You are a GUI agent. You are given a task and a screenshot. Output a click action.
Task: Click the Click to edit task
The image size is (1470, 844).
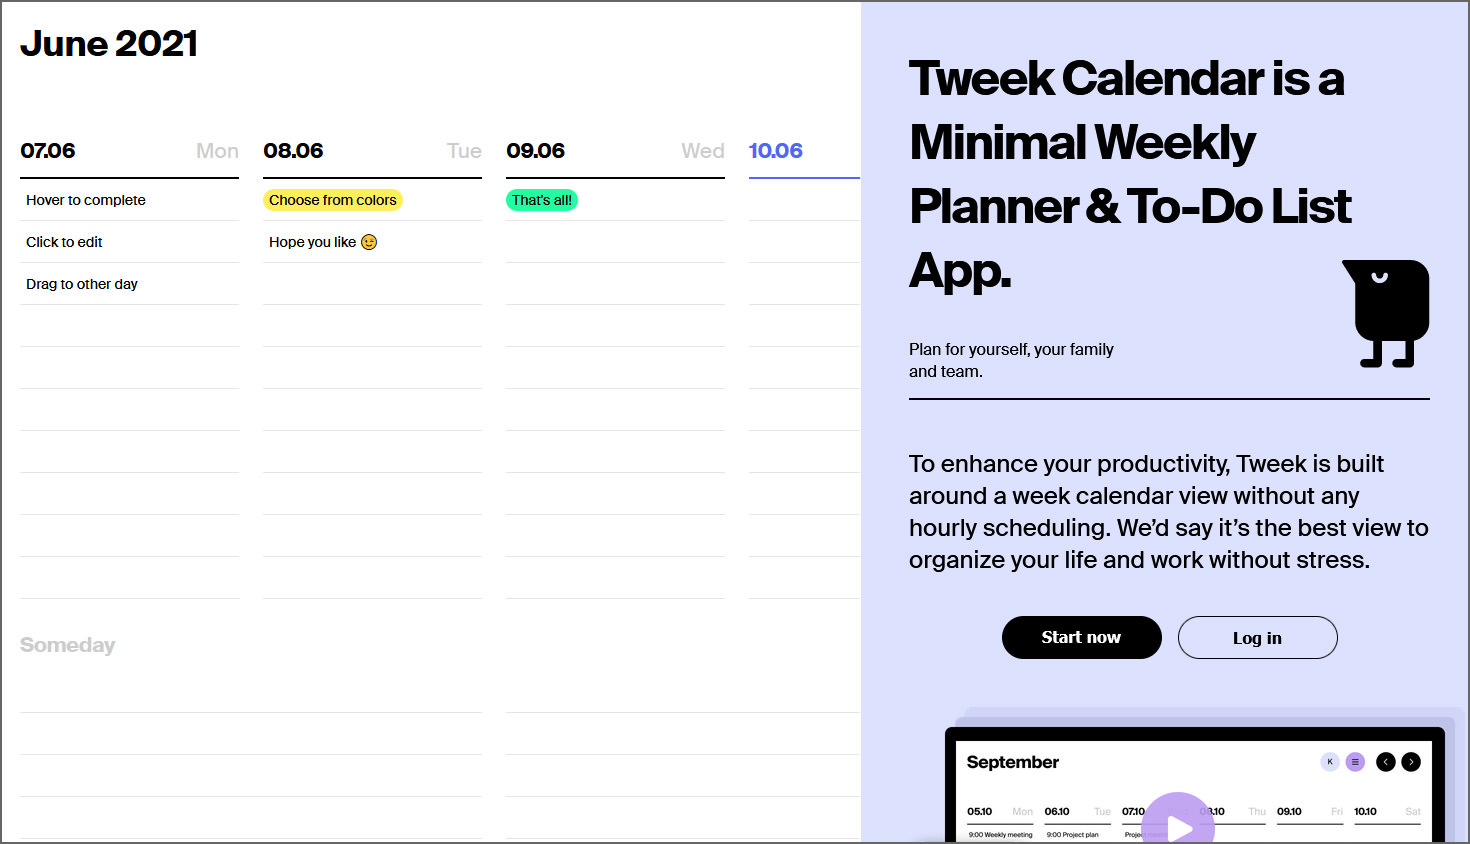64,241
